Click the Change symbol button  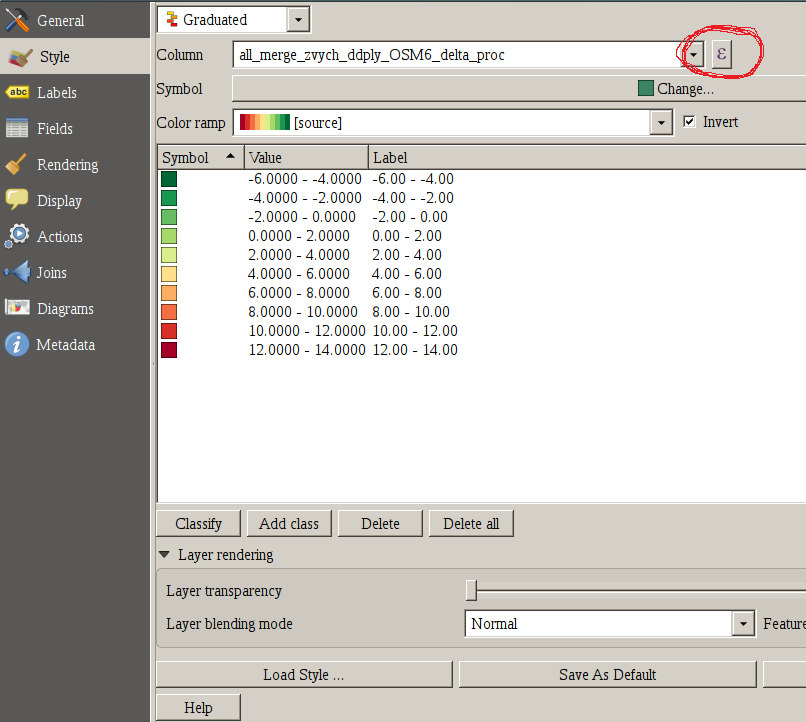pos(675,89)
